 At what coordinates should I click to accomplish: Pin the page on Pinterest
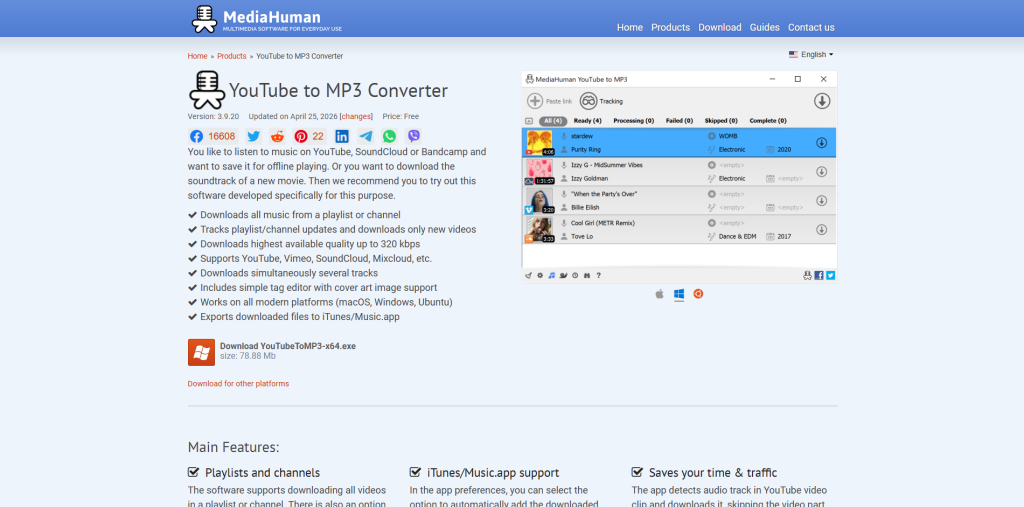click(x=301, y=137)
